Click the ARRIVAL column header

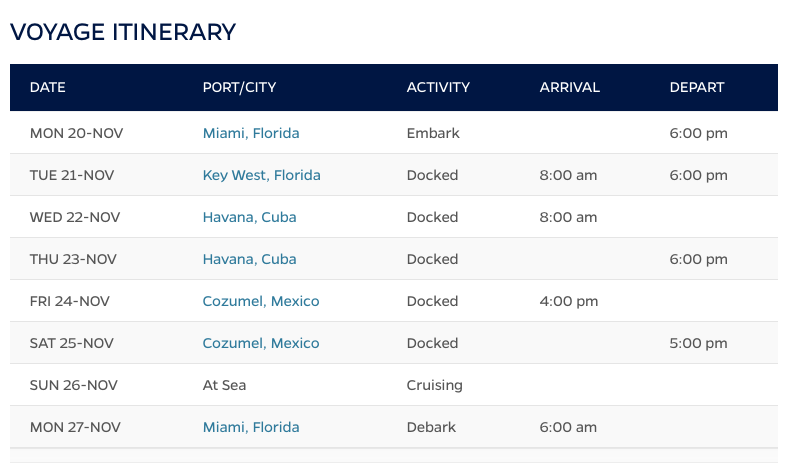[569, 87]
